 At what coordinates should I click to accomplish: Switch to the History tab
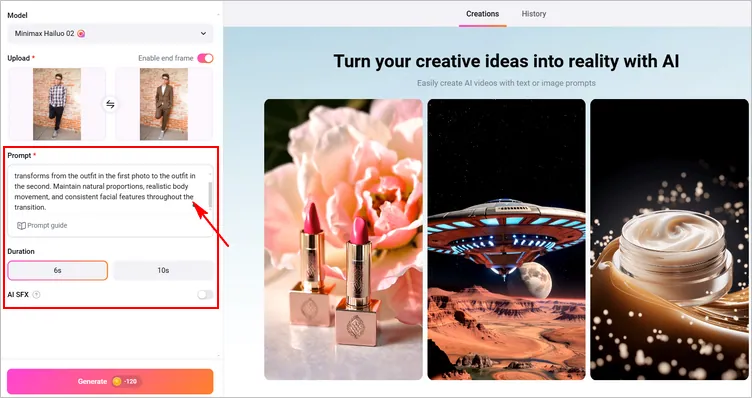534,14
